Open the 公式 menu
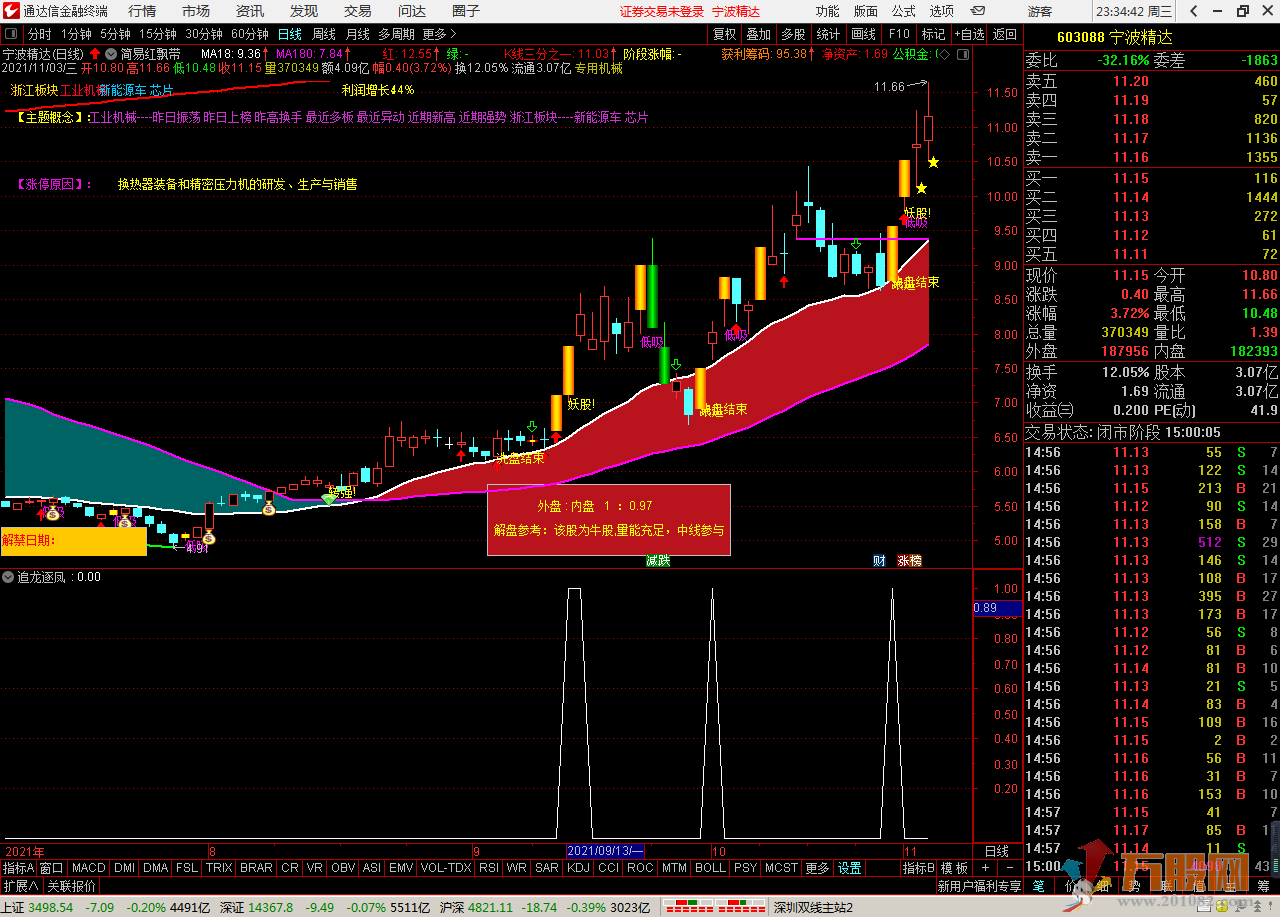This screenshot has width=1280, height=918. coord(903,11)
